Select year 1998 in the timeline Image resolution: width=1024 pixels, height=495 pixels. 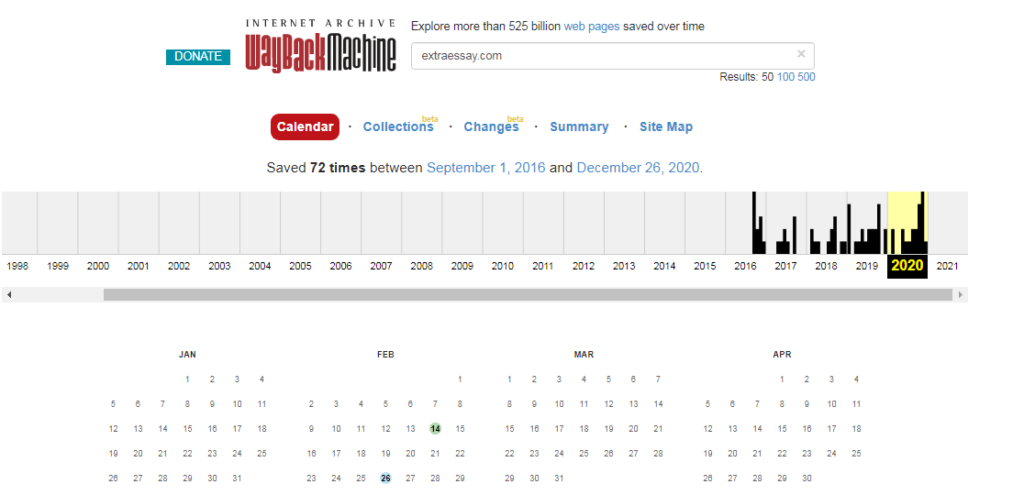[x=17, y=266]
